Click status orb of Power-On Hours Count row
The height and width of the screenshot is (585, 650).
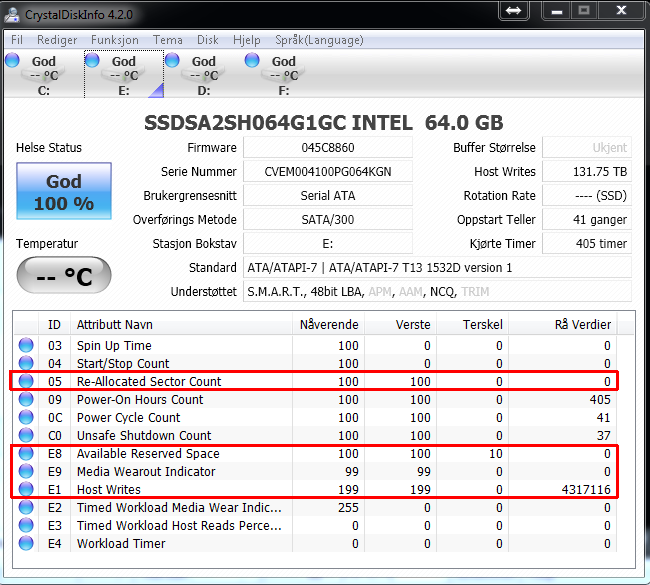(26, 399)
